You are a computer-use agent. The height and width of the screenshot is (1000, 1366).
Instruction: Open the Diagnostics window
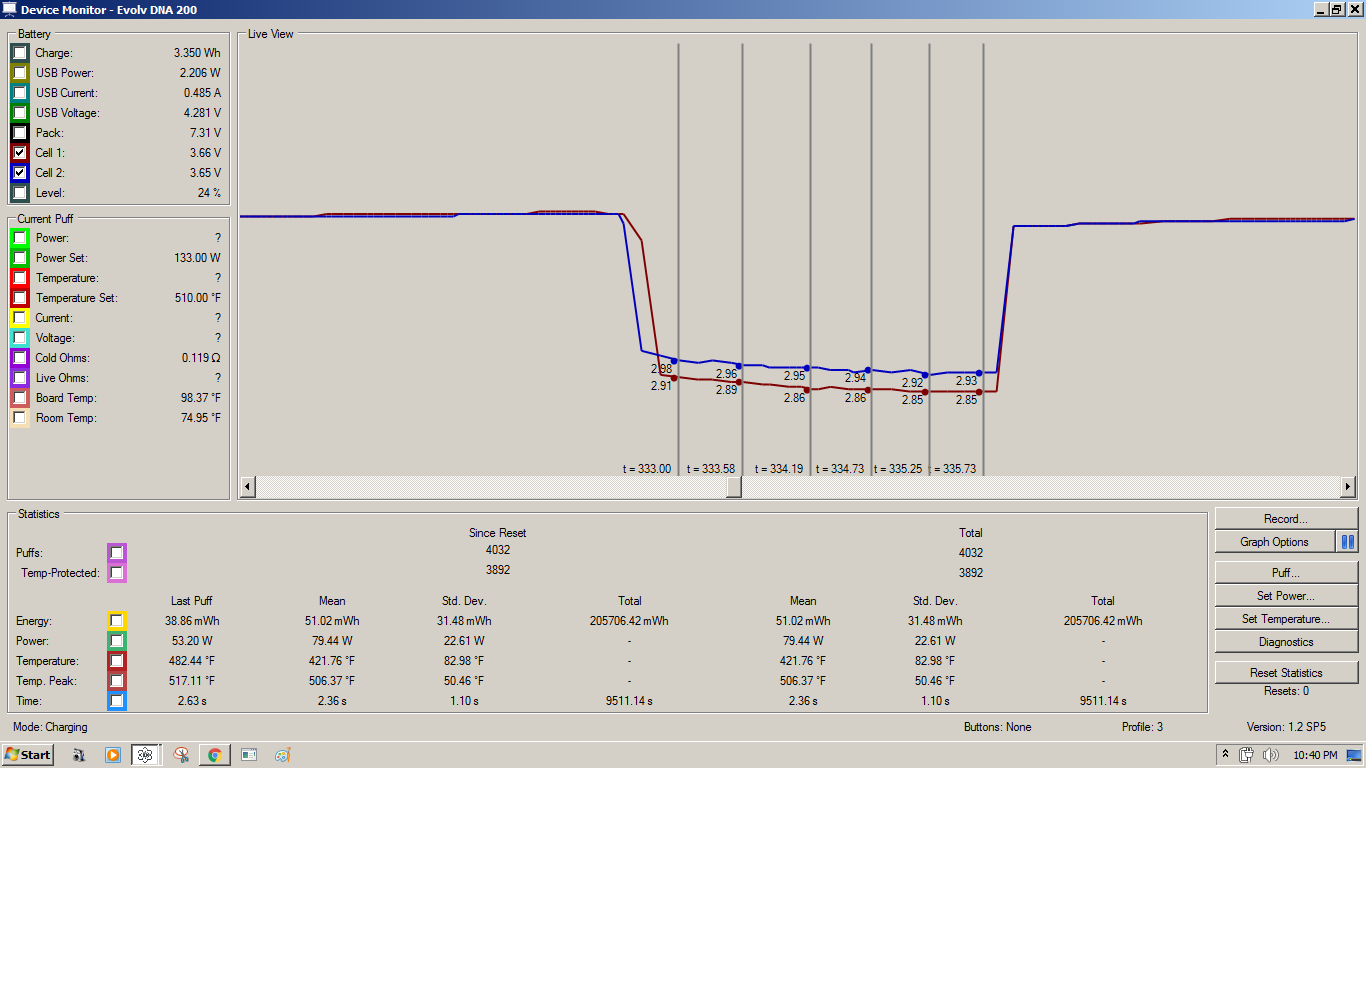point(1286,642)
